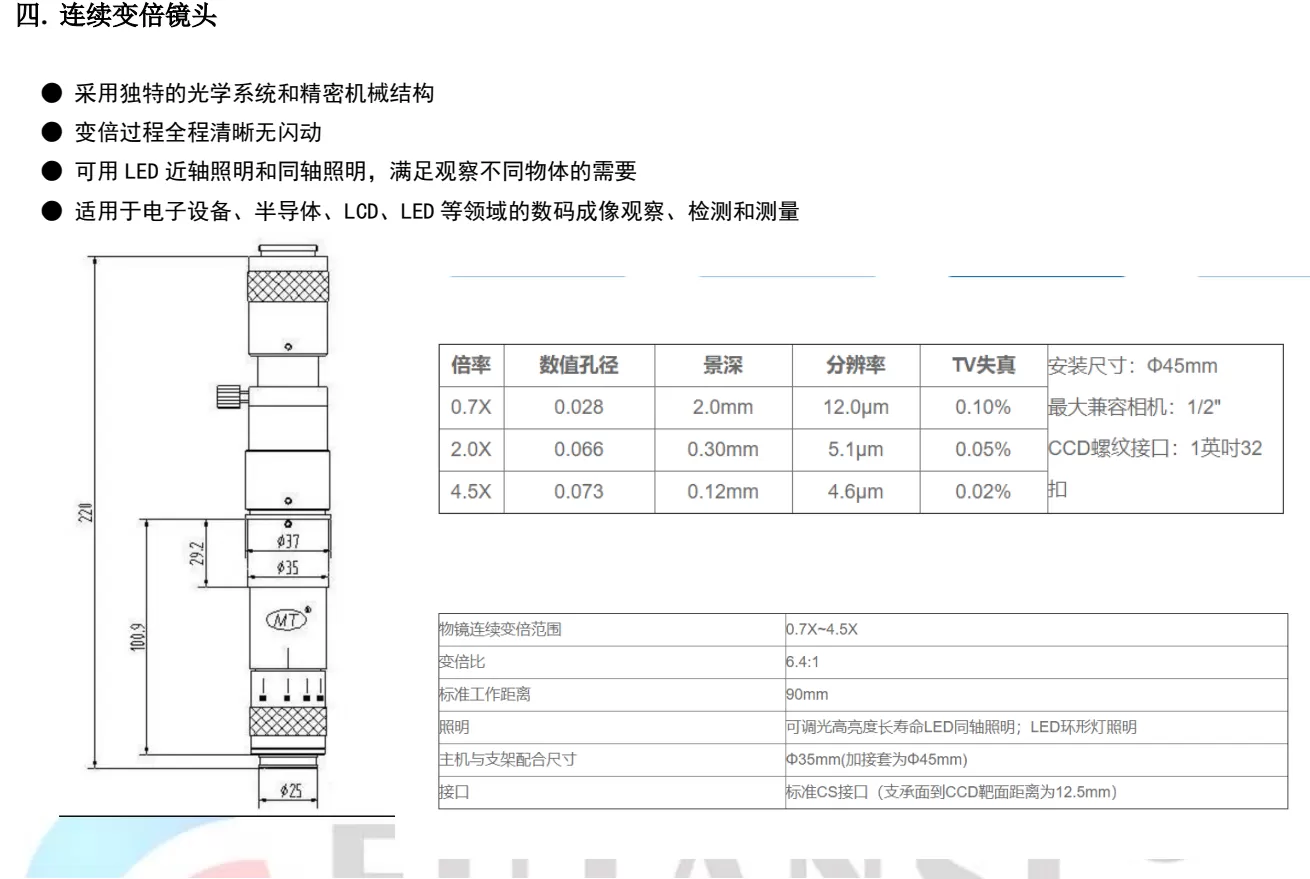Select the 倍率 table header cell
The image size is (1310, 879).
tap(470, 365)
